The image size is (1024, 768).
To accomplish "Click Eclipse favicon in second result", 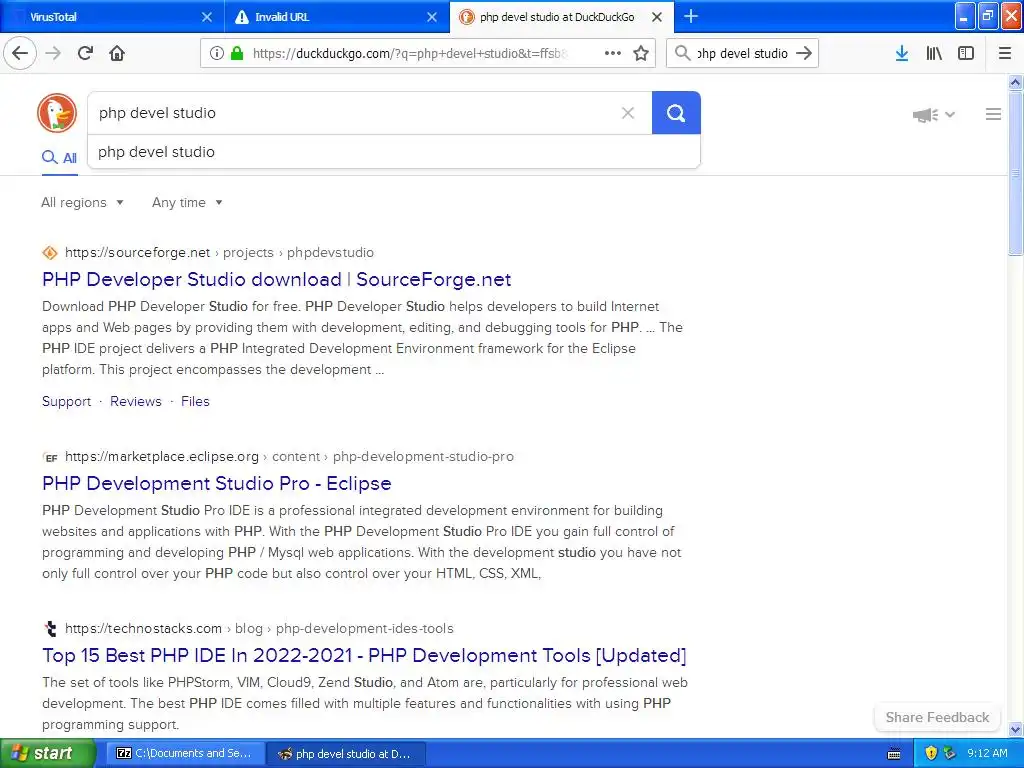I will click(50, 457).
